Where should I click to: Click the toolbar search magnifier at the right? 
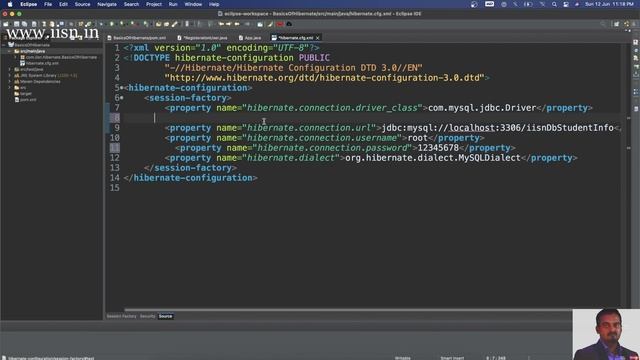coord(603,24)
